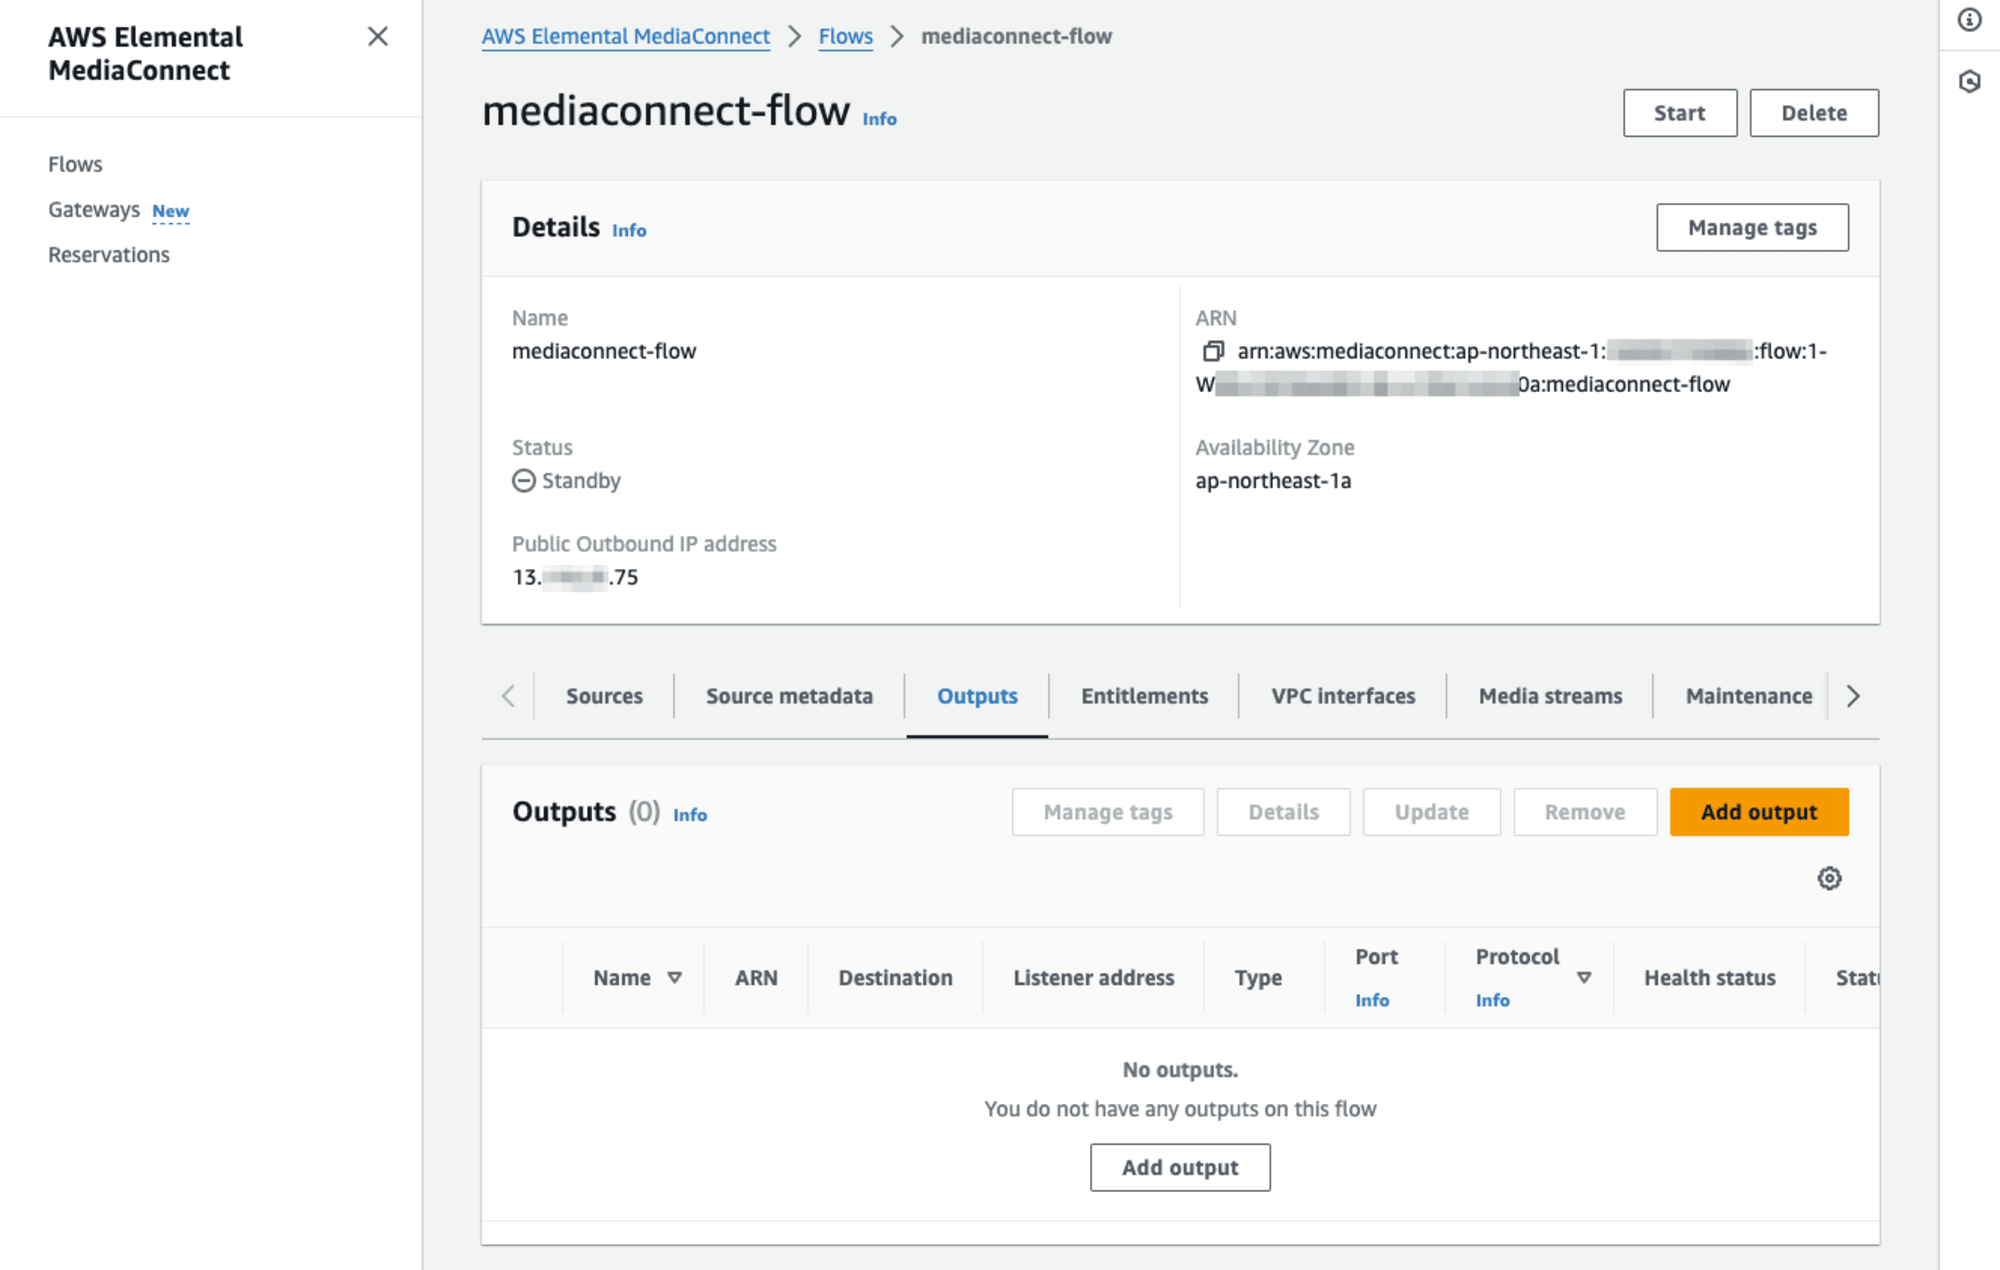Image resolution: width=2000 pixels, height=1270 pixels.
Task: Open Info link next to Outputs heading
Action: [x=690, y=815]
